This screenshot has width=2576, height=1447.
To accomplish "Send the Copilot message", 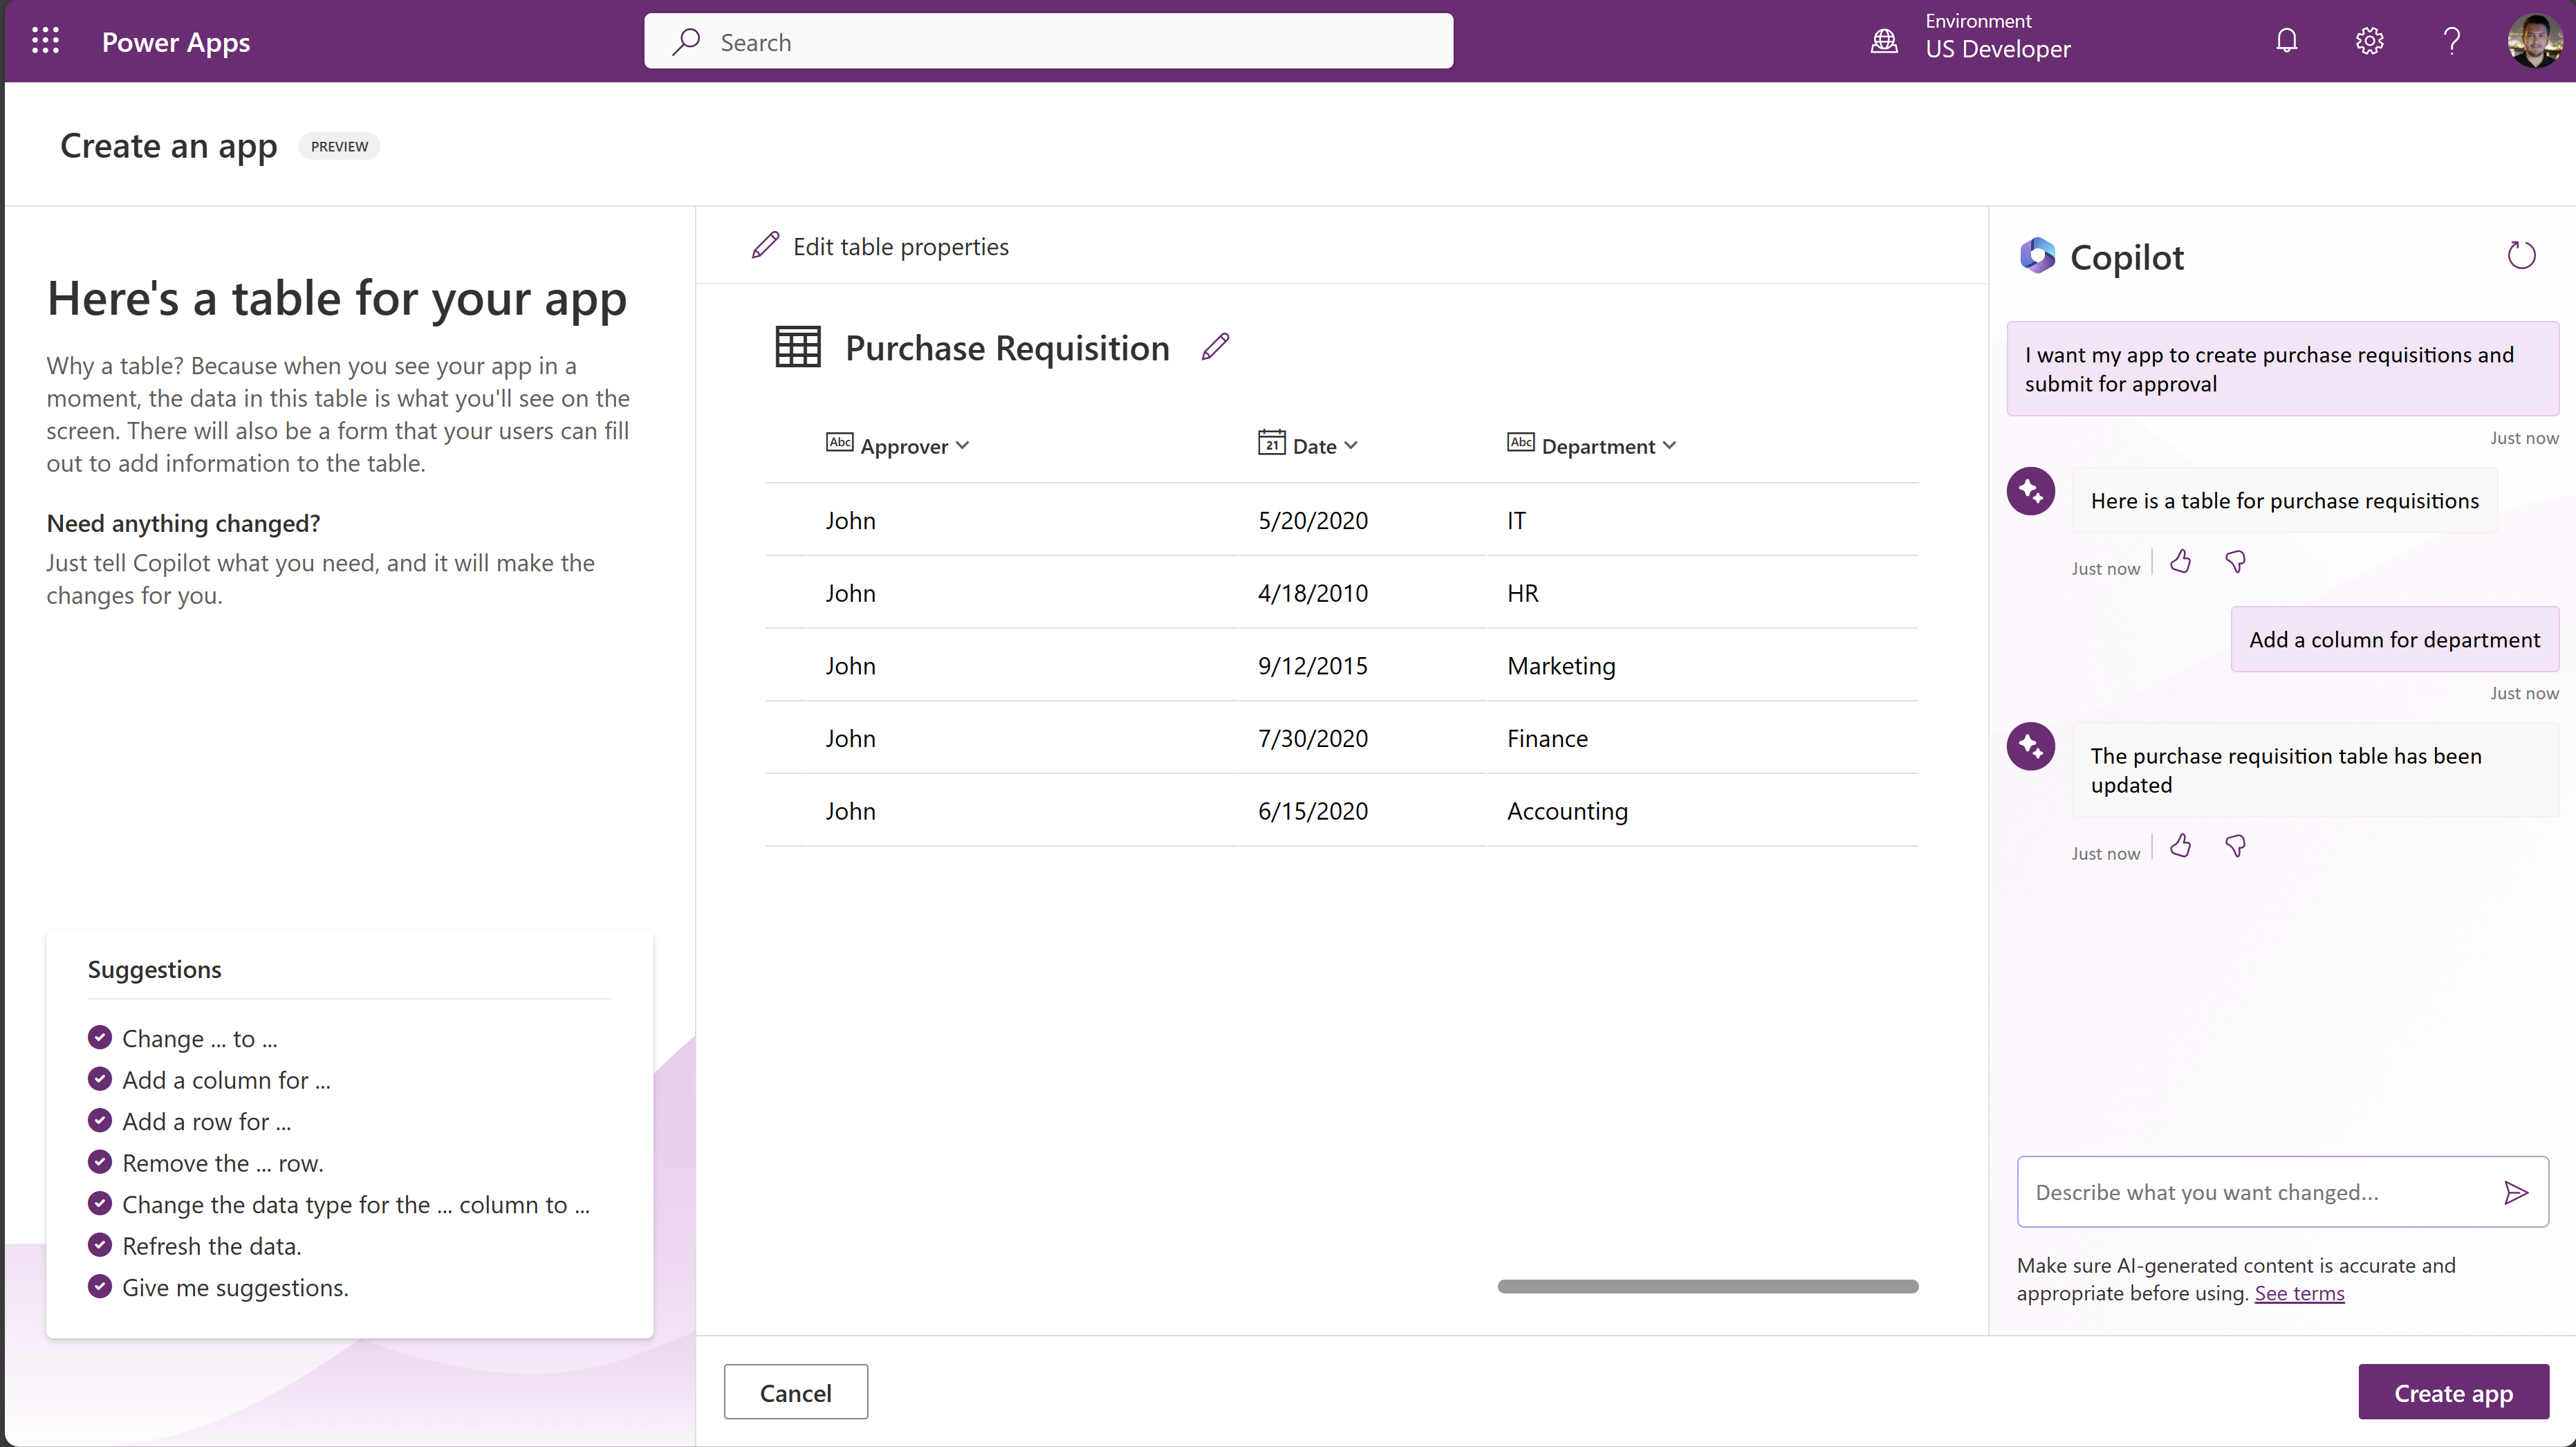I will (2517, 1192).
